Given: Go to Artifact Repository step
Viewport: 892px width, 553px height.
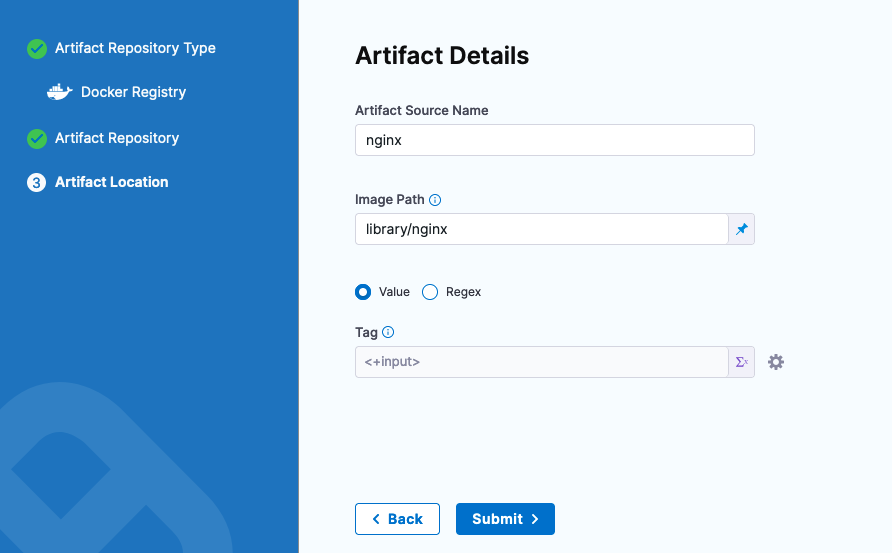Looking at the screenshot, I should (117, 138).
